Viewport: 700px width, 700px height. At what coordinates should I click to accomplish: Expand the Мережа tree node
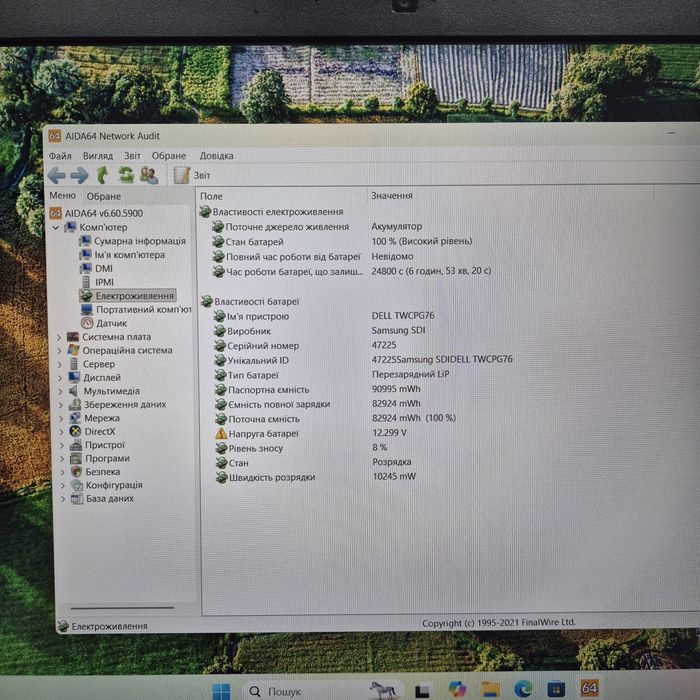pyautogui.click(x=62, y=419)
